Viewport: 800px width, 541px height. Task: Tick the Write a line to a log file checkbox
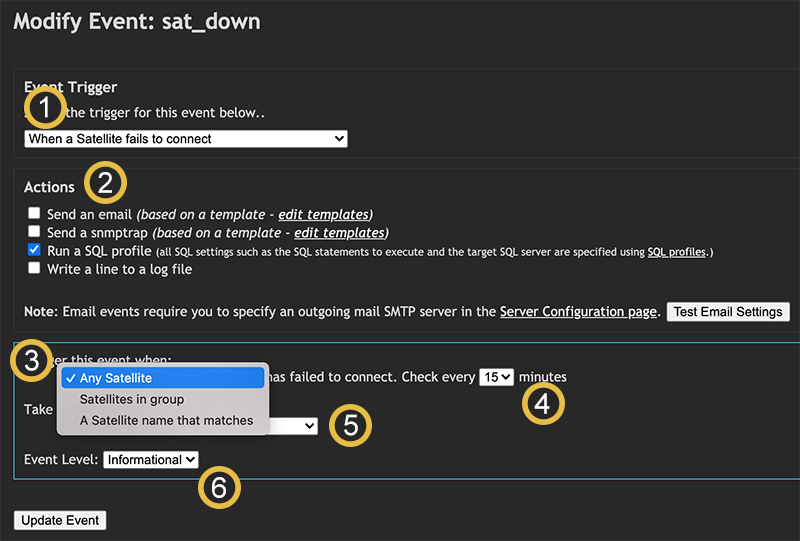pos(34,268)
